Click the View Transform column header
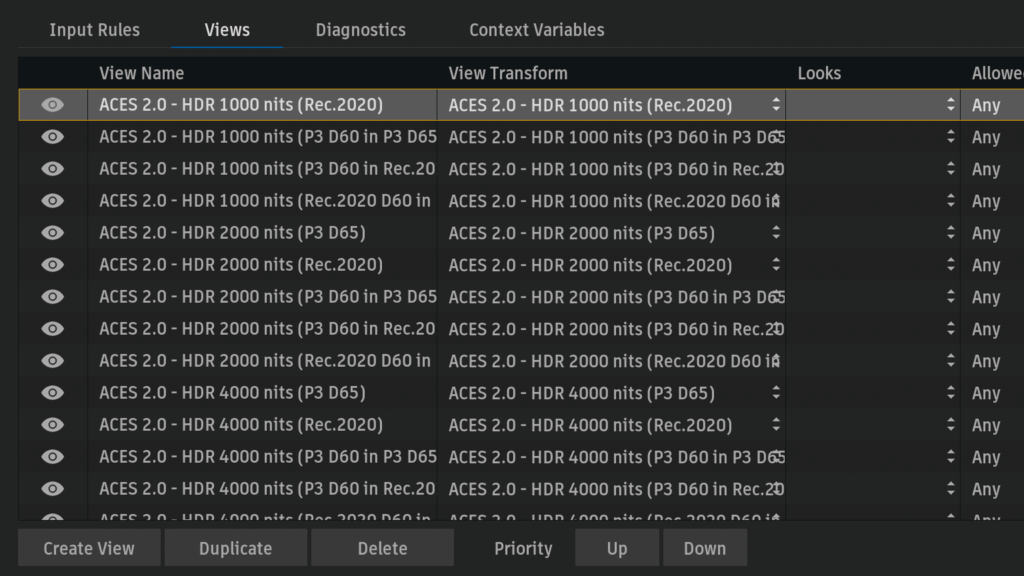This screenshot has width=1024, height=576. (x=508, y=73)
